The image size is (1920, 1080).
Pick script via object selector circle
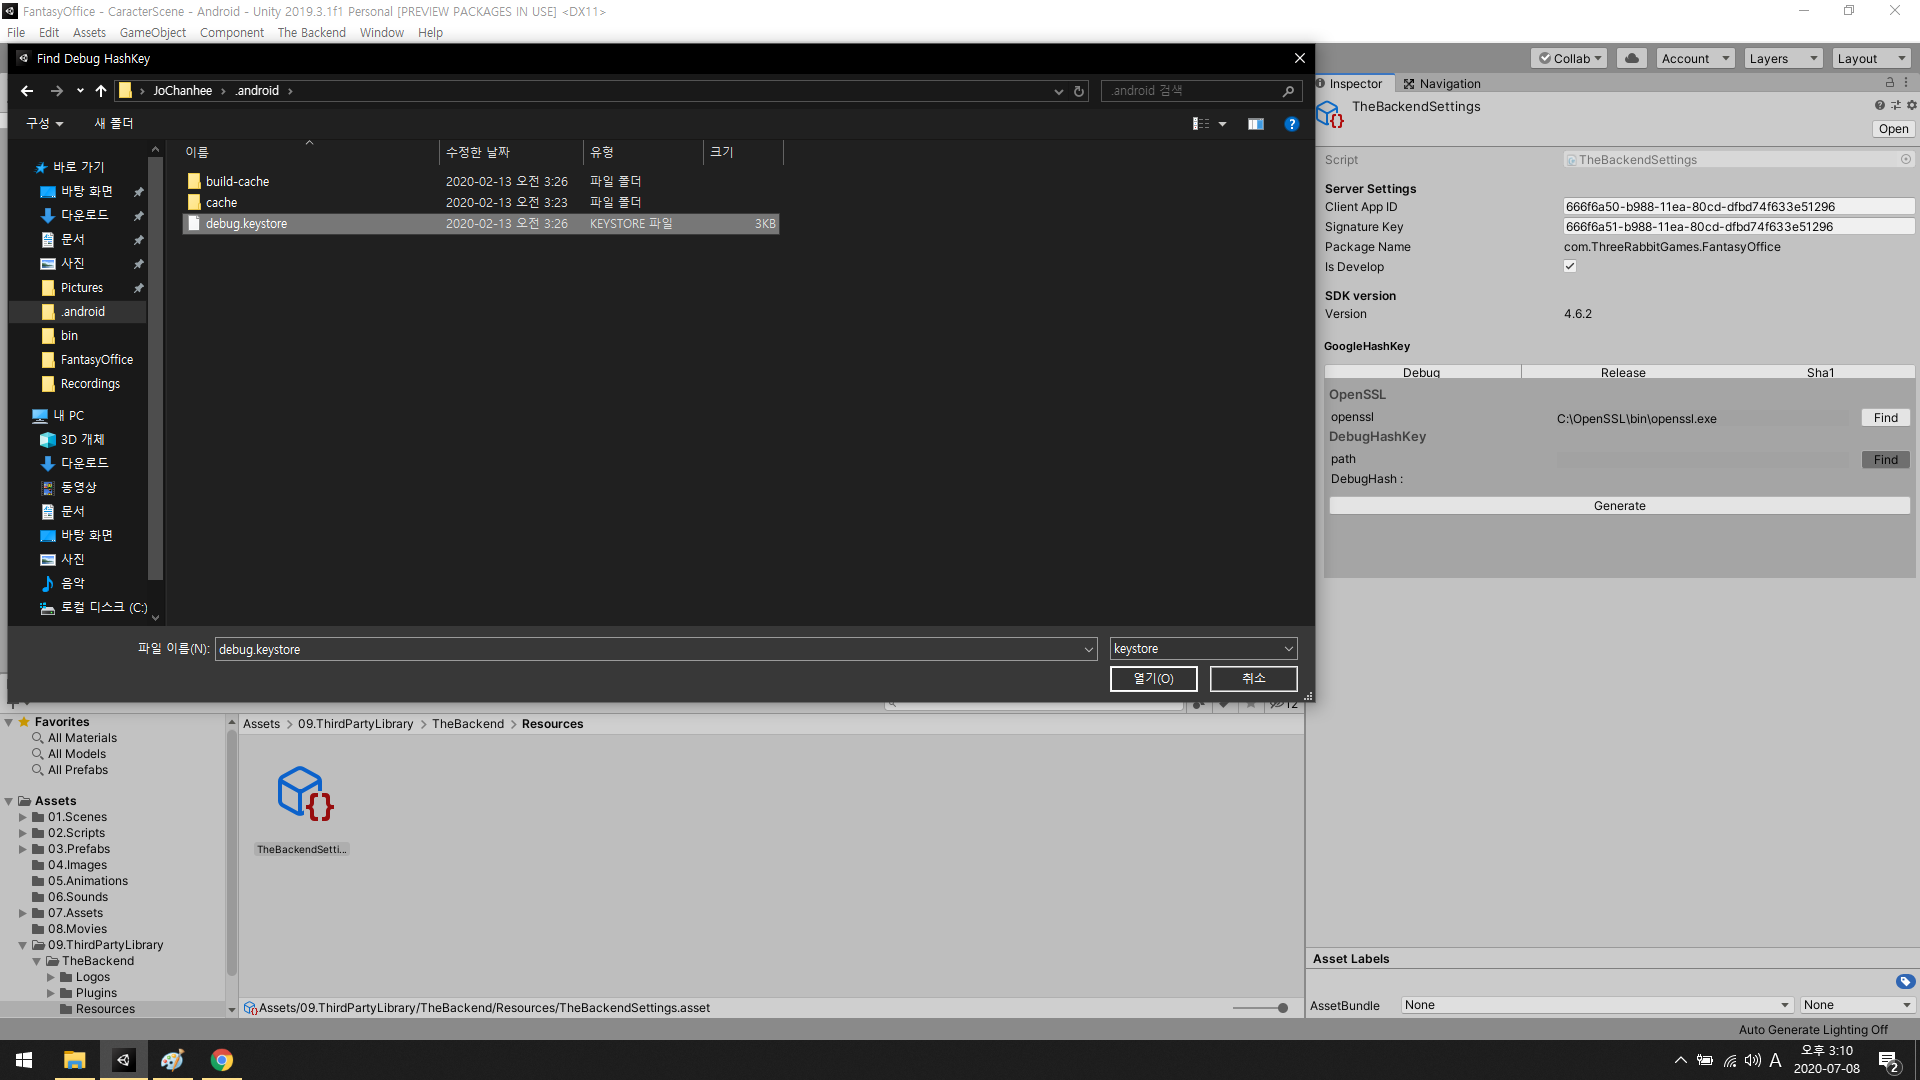coord(1906,159)
